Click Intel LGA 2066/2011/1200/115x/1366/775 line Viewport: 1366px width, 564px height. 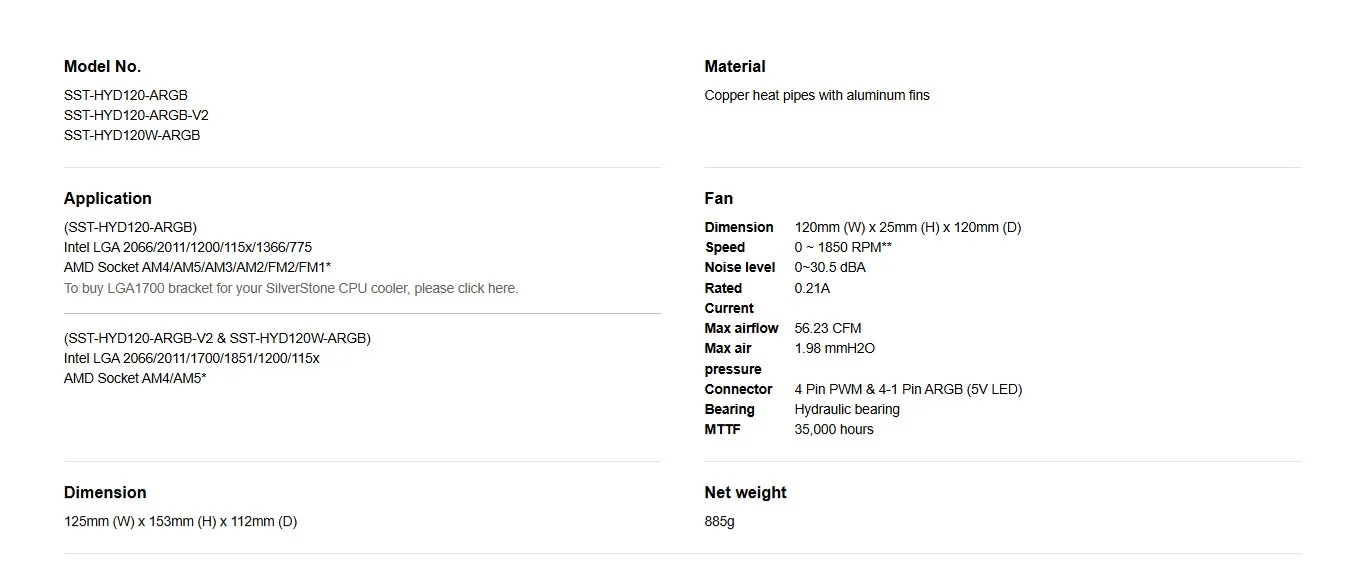coord(188,247)
